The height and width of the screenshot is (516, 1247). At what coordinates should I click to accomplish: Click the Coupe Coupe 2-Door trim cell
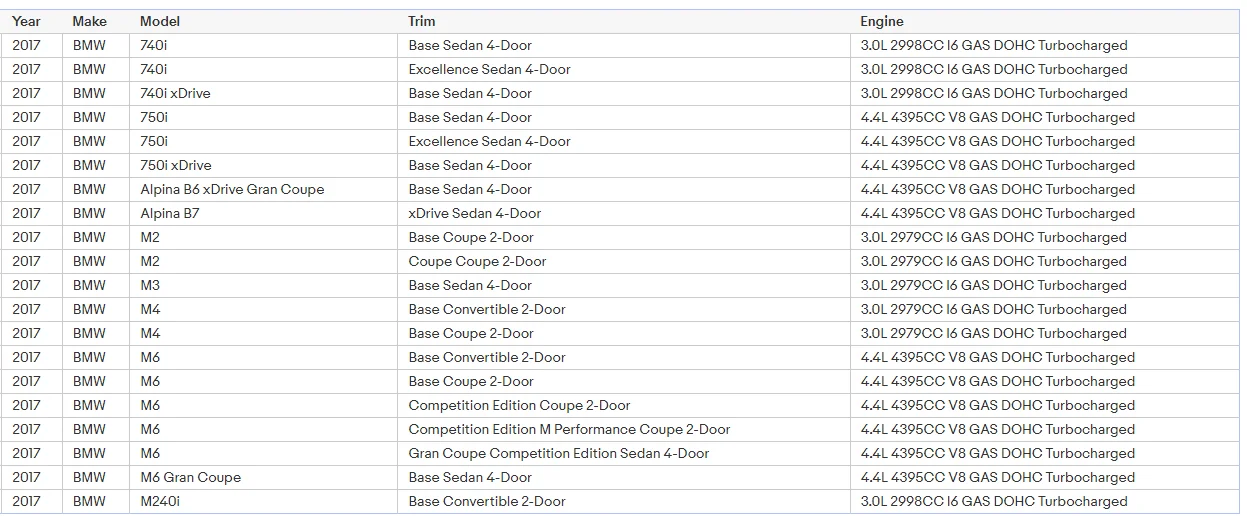pos(477,261)
